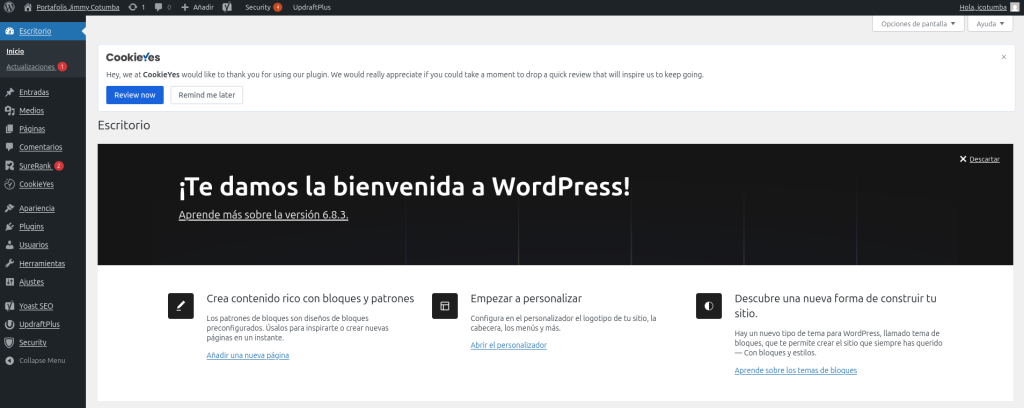Click the layout icon for customizing

coord(444,306)
